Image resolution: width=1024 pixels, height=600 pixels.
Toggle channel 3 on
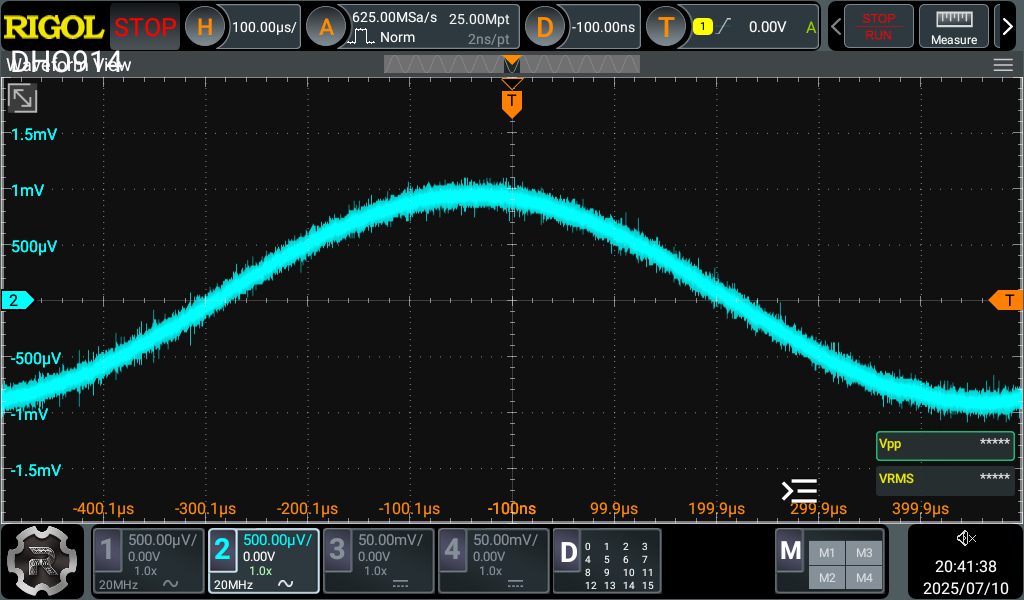[337, 549]
